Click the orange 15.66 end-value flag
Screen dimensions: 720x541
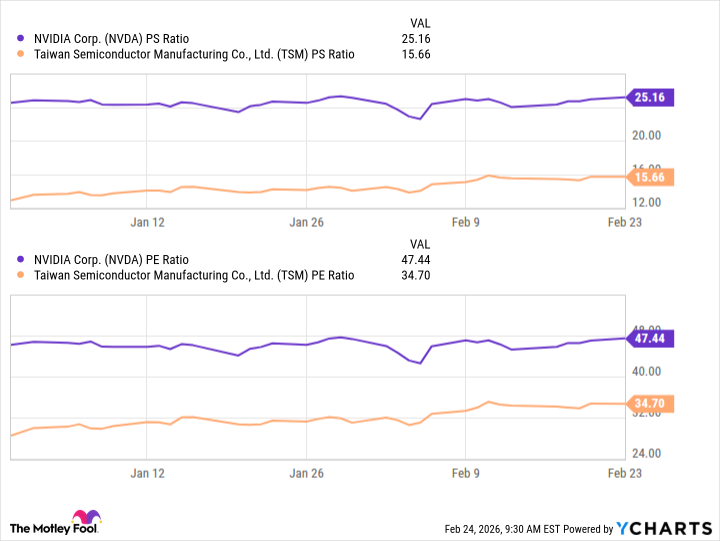[x=649, y=177]
